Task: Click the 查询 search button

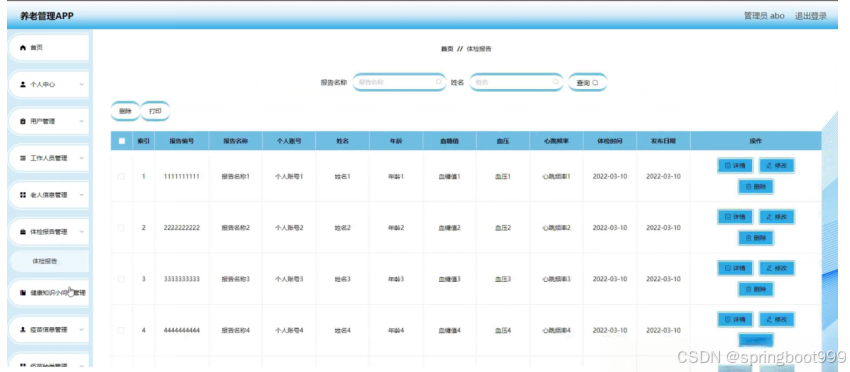Action: point(587,82)
